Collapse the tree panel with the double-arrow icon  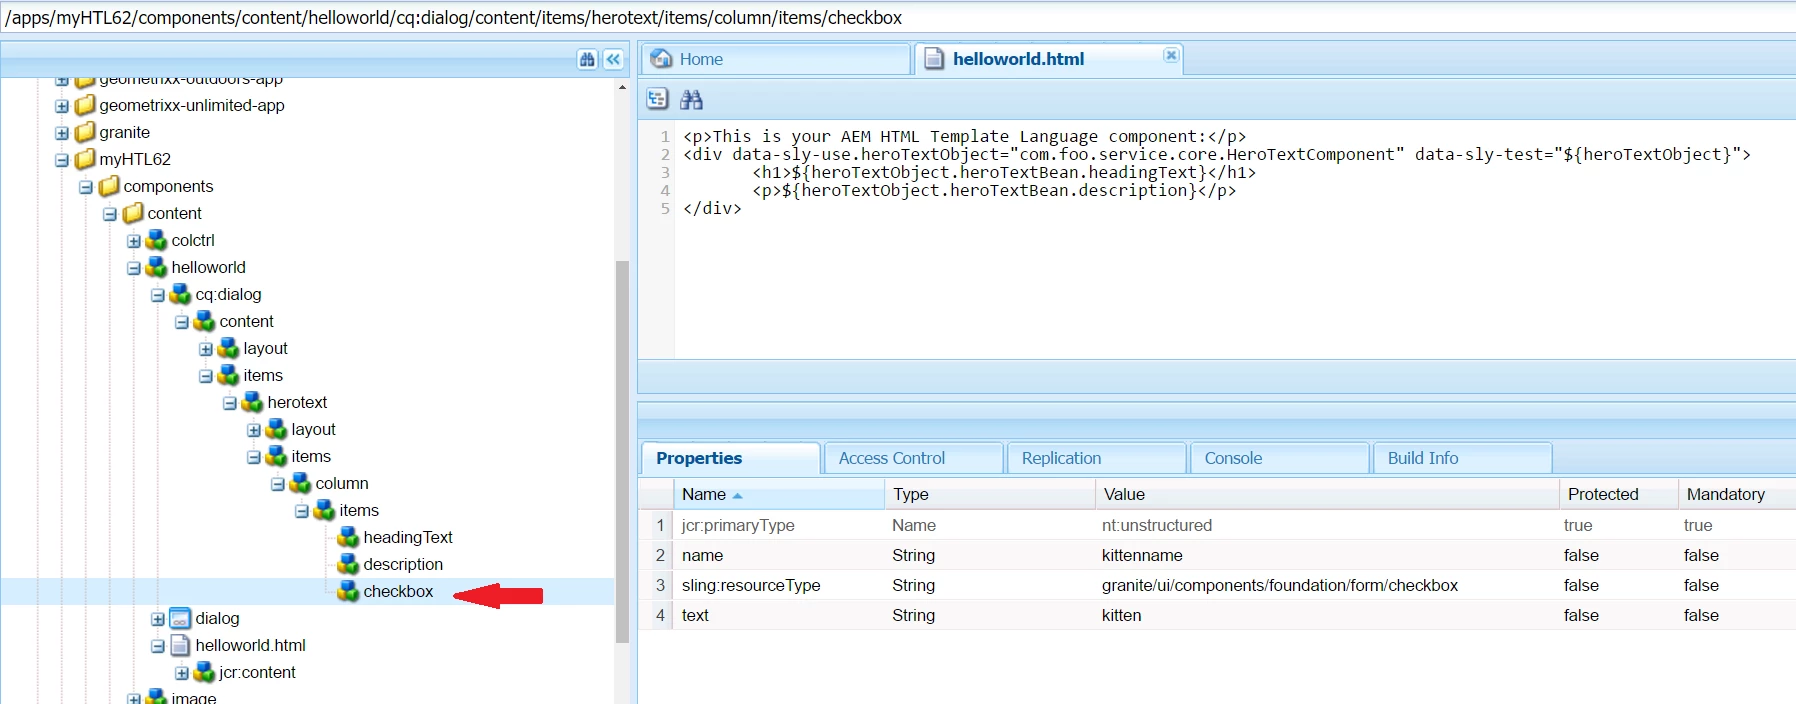613,60
